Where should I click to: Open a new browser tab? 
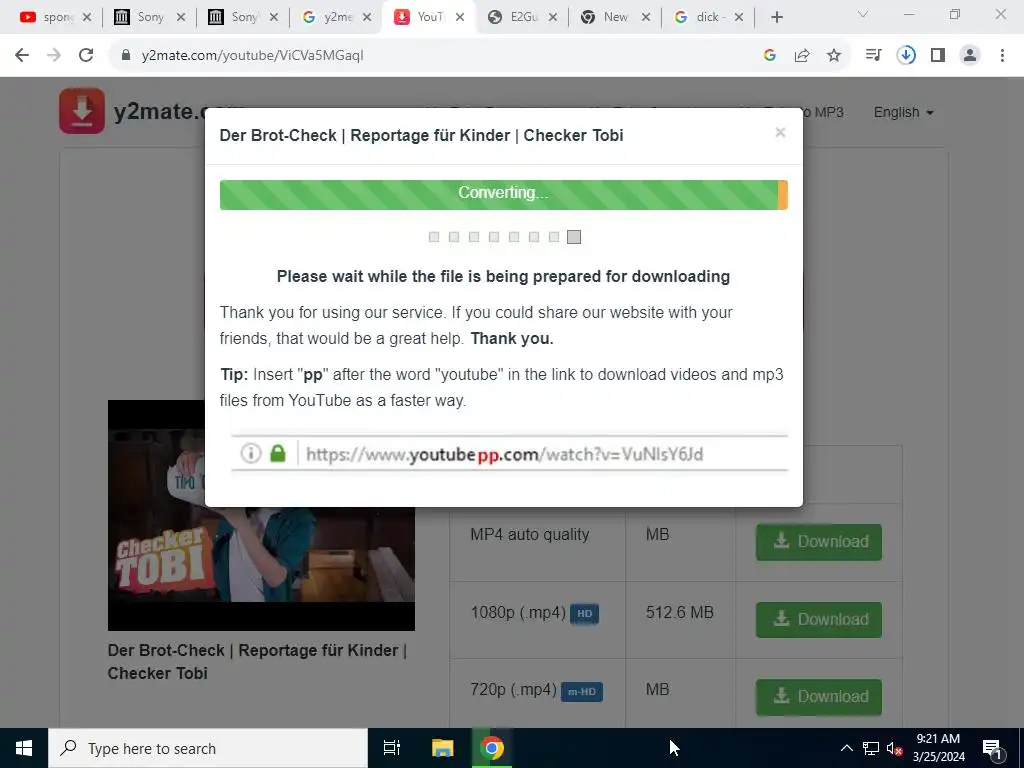776,18
